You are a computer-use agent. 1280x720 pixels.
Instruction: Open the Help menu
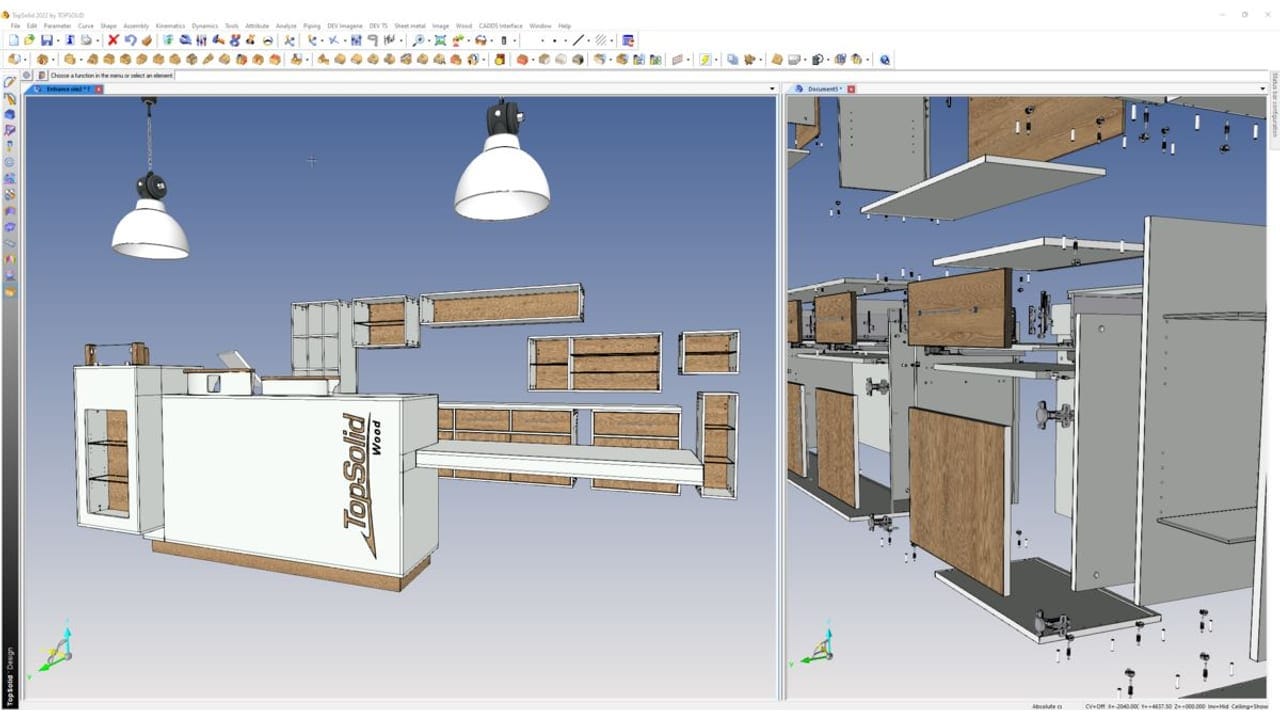point(565,26)
